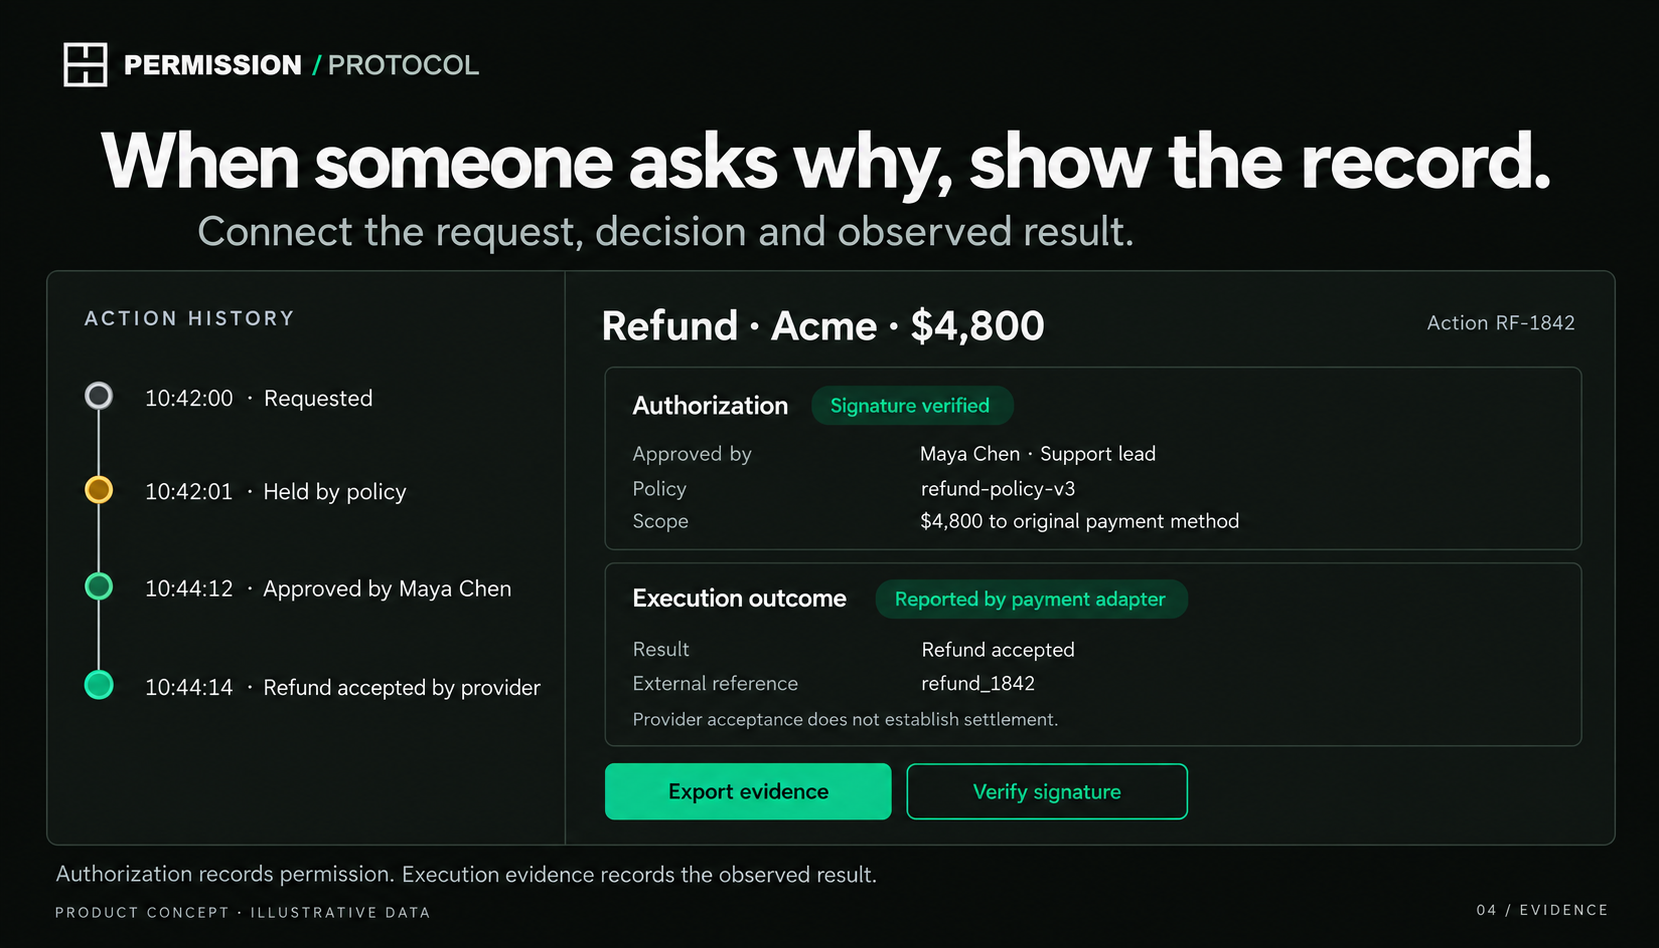Image resolution: width=1659 pixels, height=948 pixels.
Task: Open the 10:44:14 Refund accepted entry
Action: click(343, 688)
